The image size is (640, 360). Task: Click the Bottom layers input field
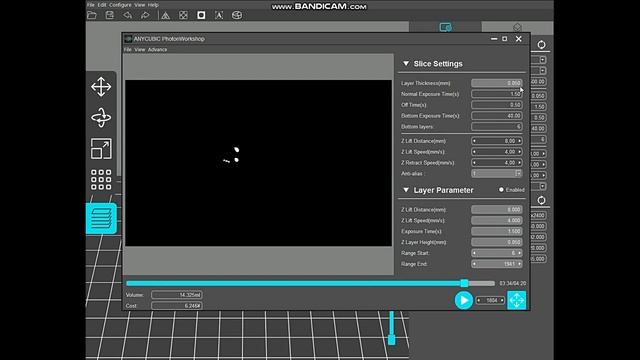(497, 127)
